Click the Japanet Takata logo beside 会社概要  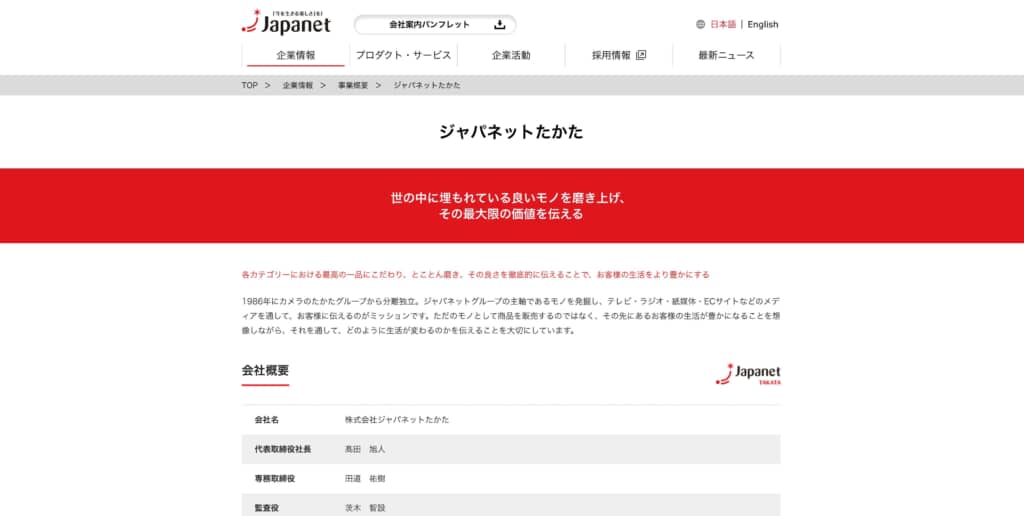[x=748, y=374]
